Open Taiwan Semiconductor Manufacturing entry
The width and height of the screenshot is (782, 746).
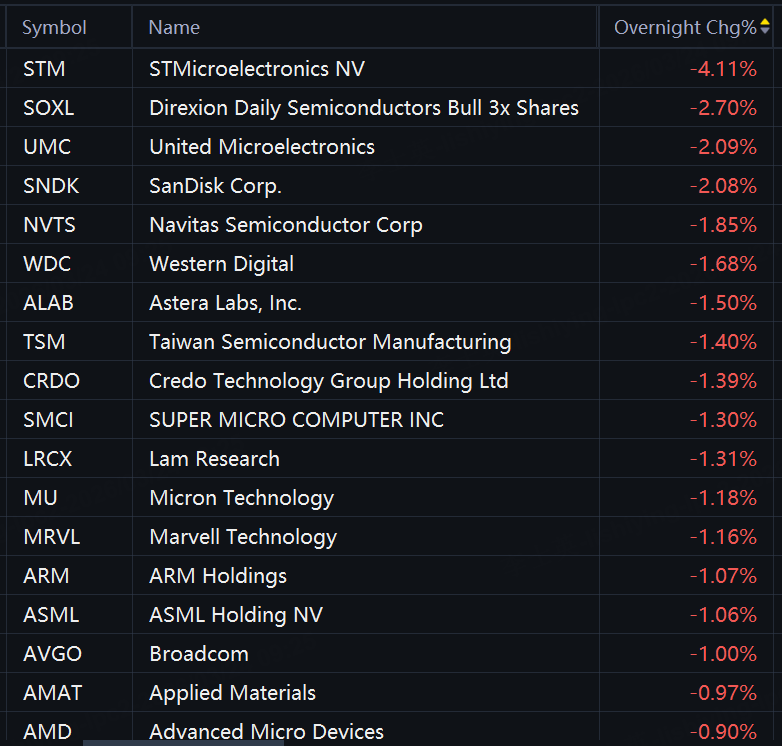tap(330, 342)
